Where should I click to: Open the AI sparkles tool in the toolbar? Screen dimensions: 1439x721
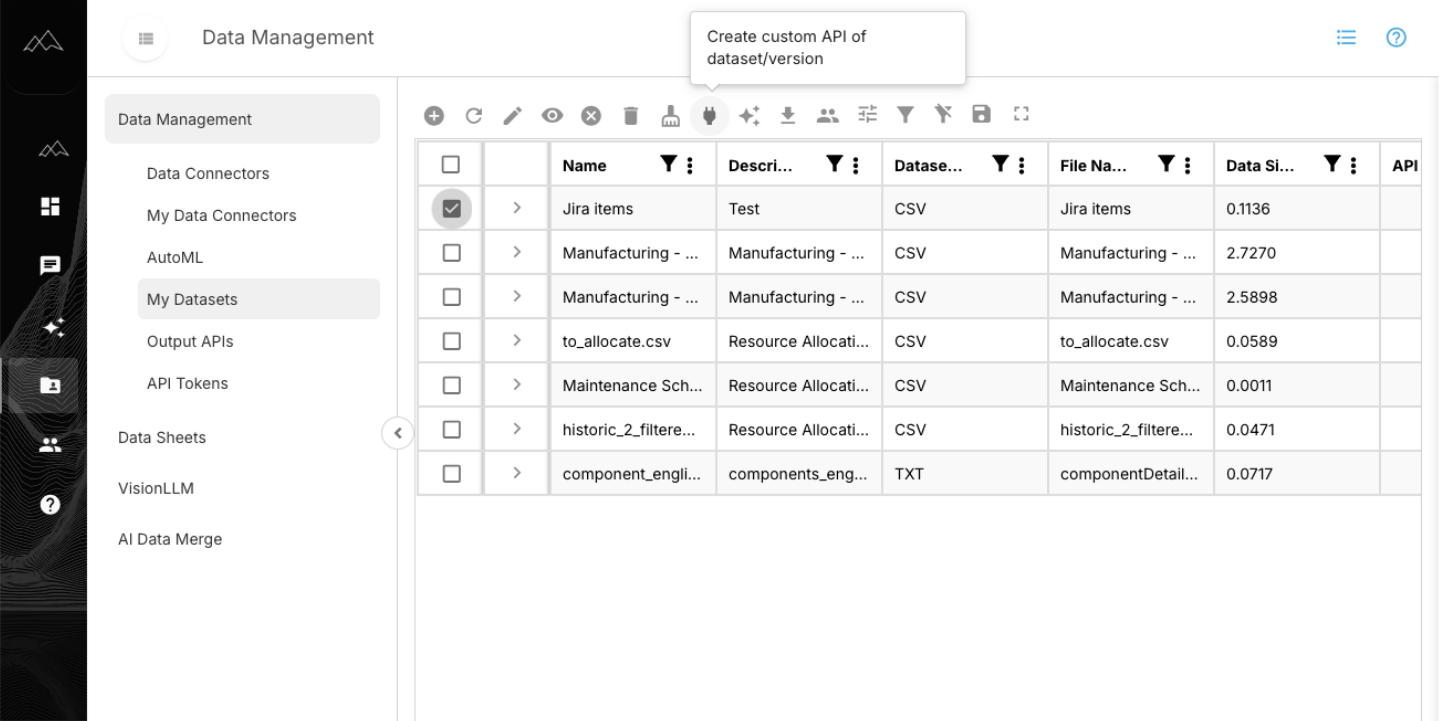point(749,114)
